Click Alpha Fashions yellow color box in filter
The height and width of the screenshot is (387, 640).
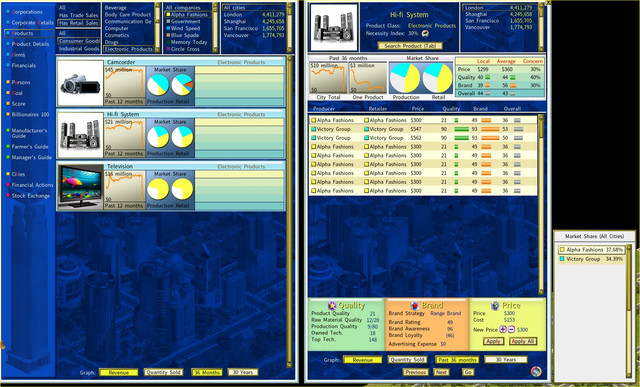pyautogui.click(x=168, y=15)
